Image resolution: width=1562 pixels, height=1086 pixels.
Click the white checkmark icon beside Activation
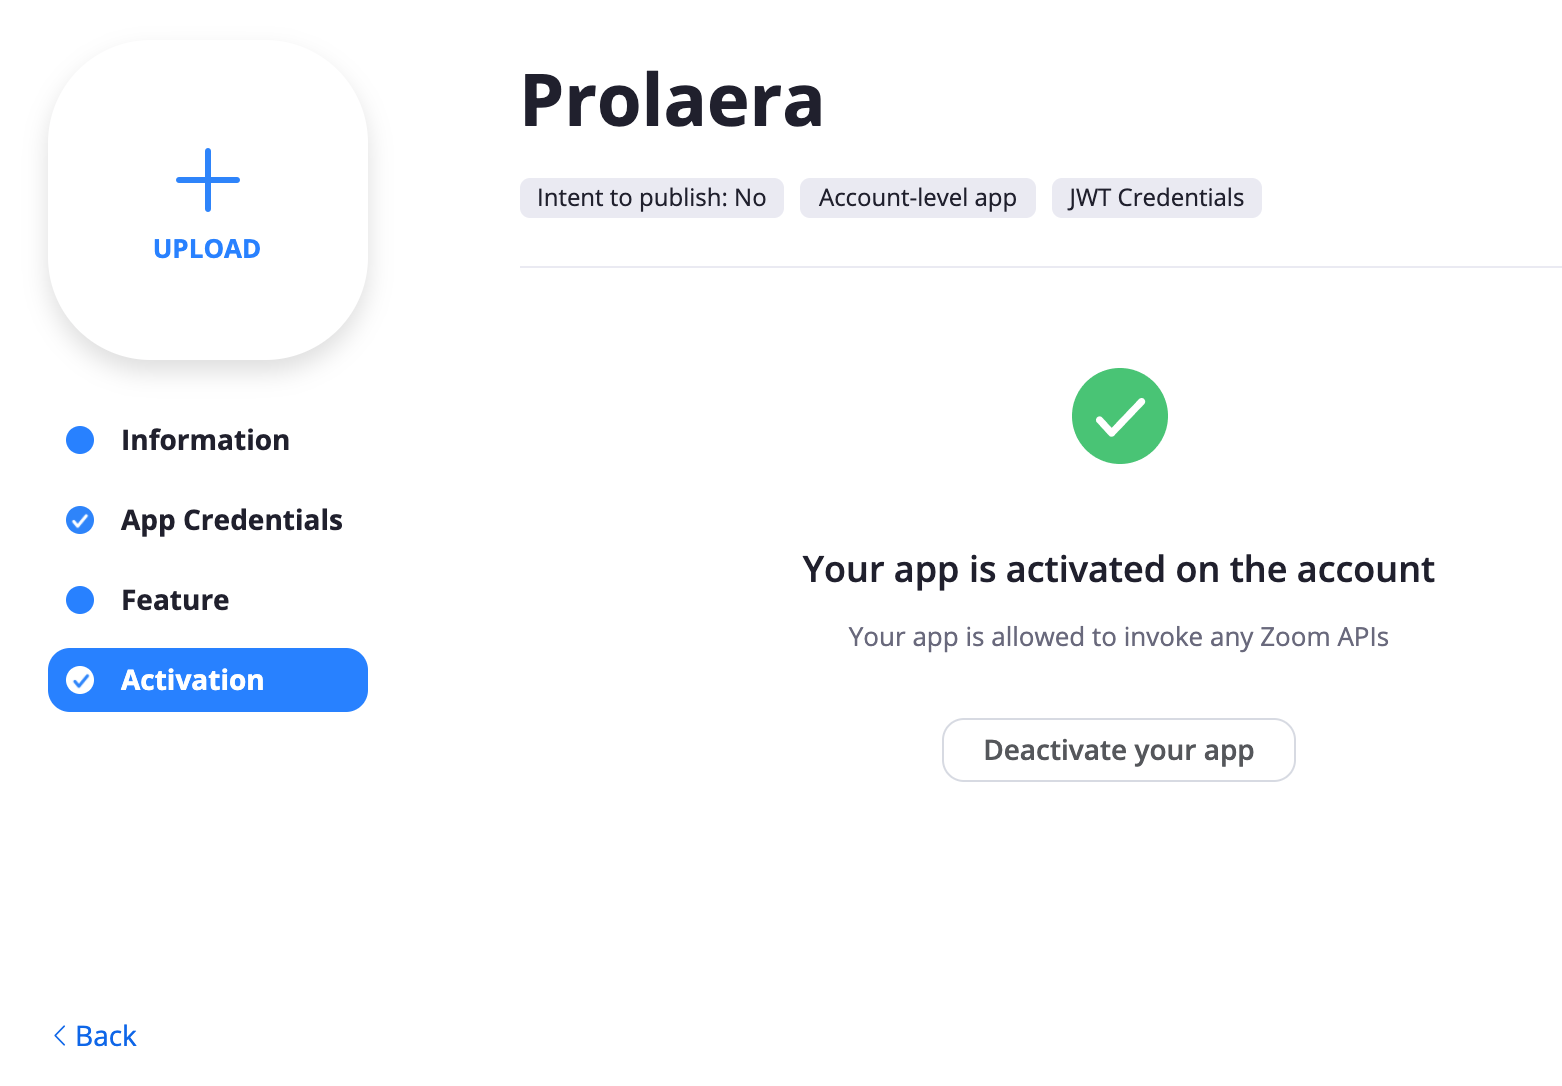80,680
